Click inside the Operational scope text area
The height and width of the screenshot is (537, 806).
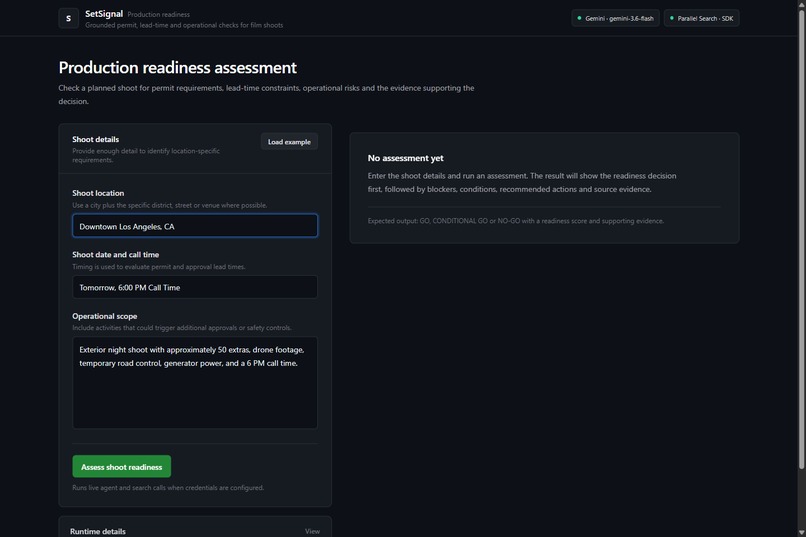tap(195, 383)
